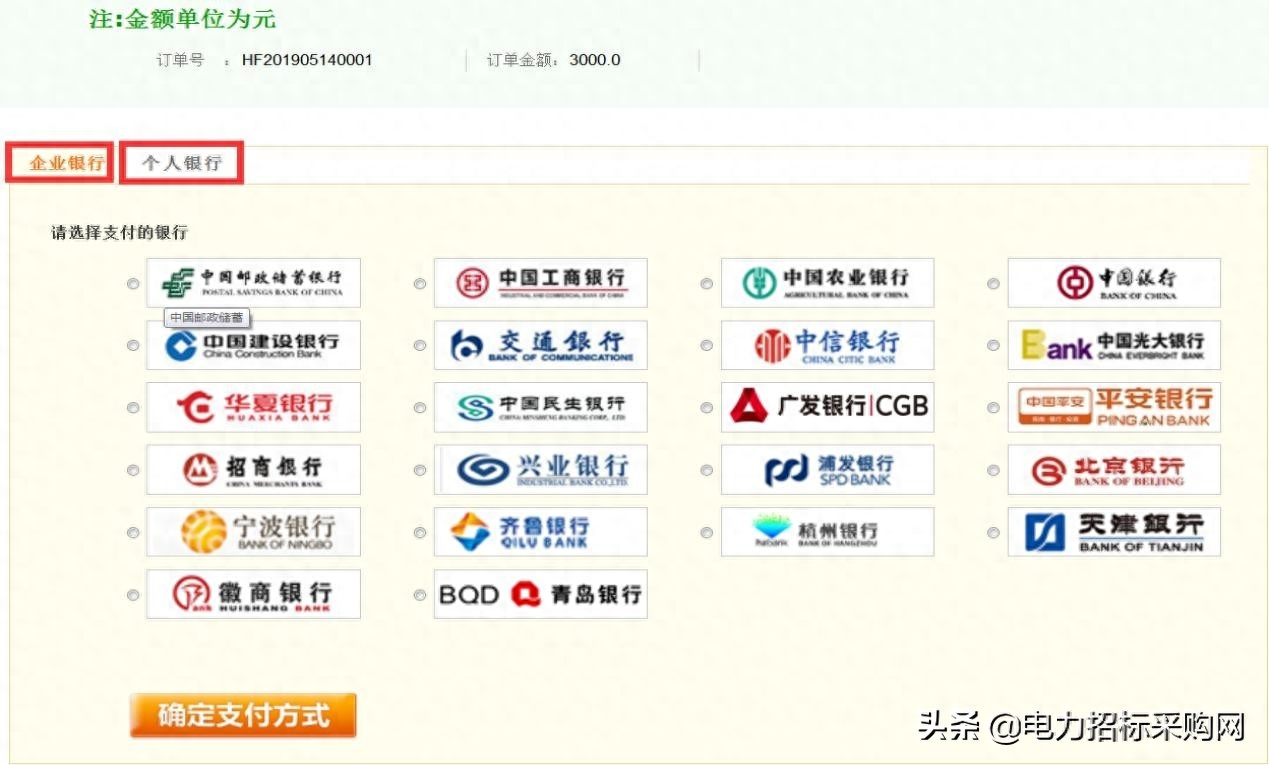The height and width of the screenshot is (765, 1269).
Task: Select the Huaxia Bank radio button
Action: click(133, 408)
